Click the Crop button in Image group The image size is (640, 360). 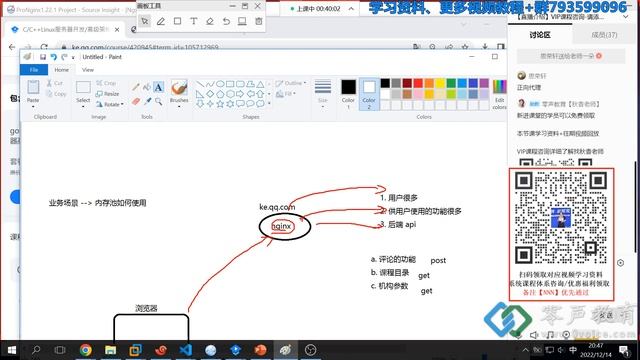(106, 83)
